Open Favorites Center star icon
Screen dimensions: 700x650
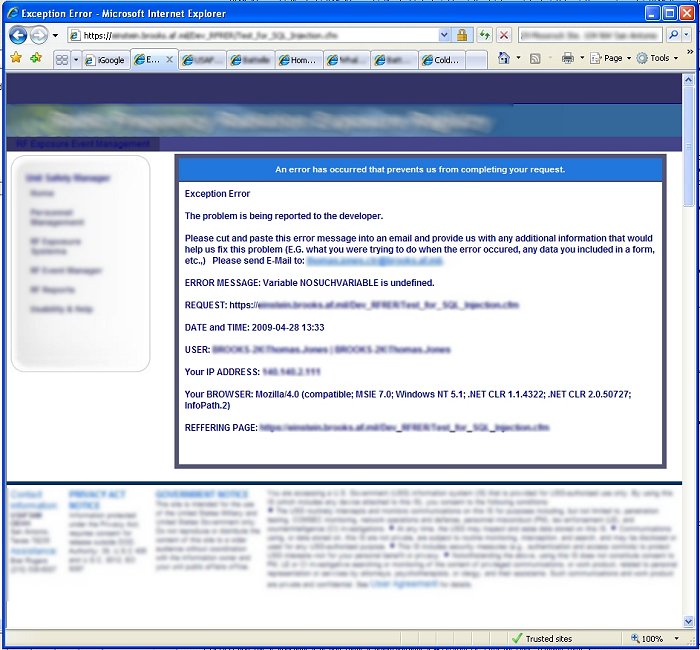[16, 58]
